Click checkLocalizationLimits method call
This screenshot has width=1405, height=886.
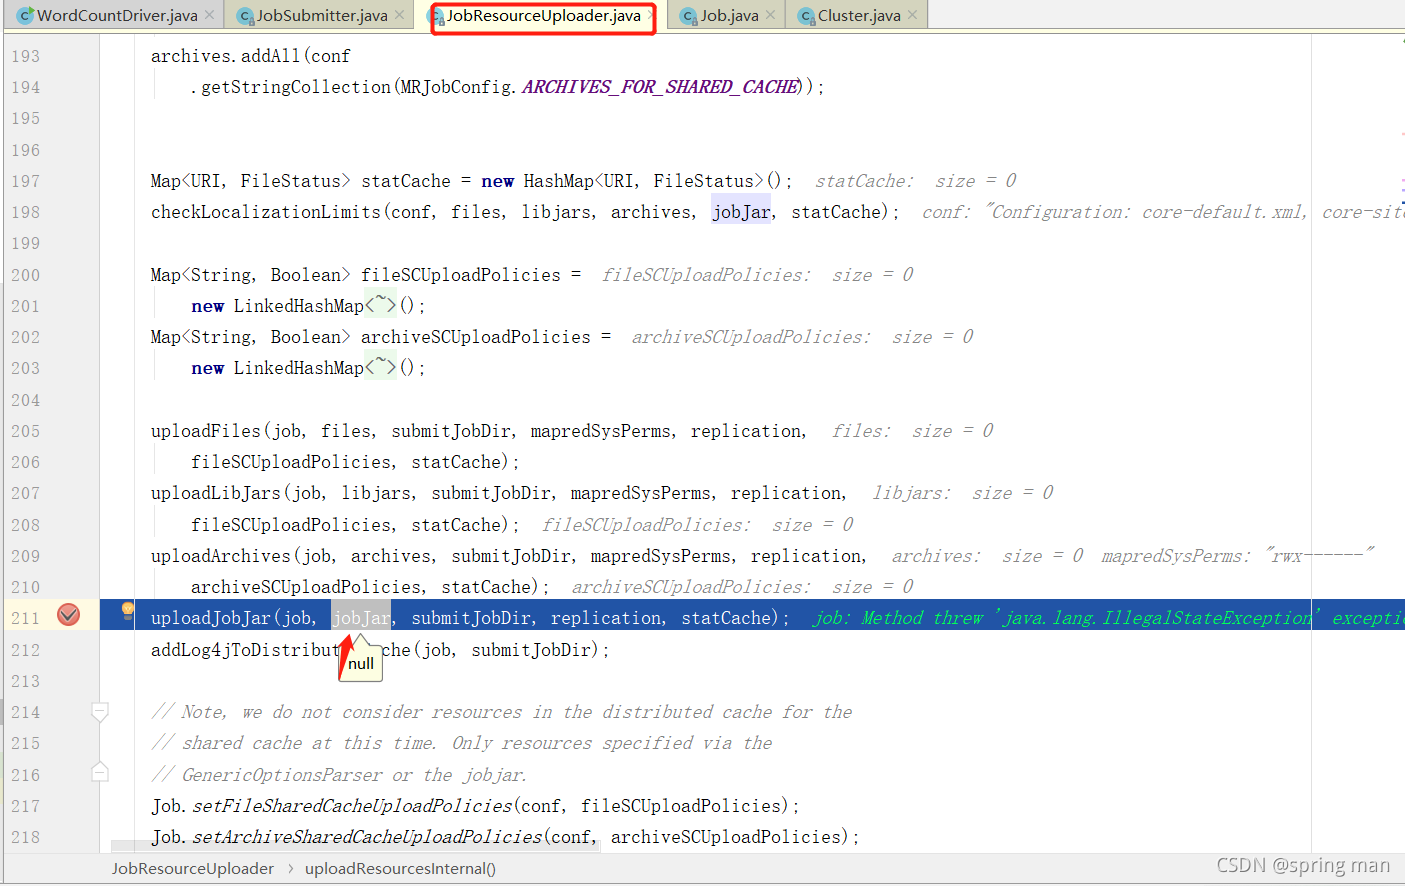pyautogui.click(x=265, y=212)
